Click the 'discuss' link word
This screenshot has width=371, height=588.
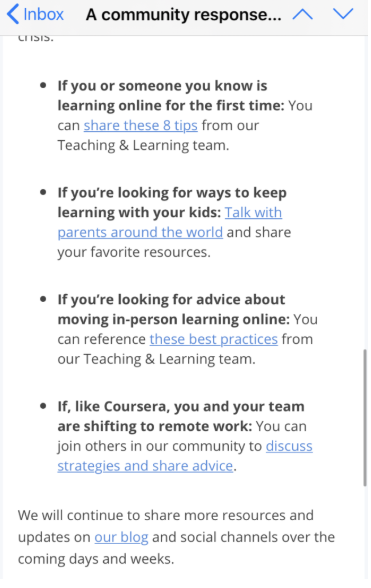point(289,446)
